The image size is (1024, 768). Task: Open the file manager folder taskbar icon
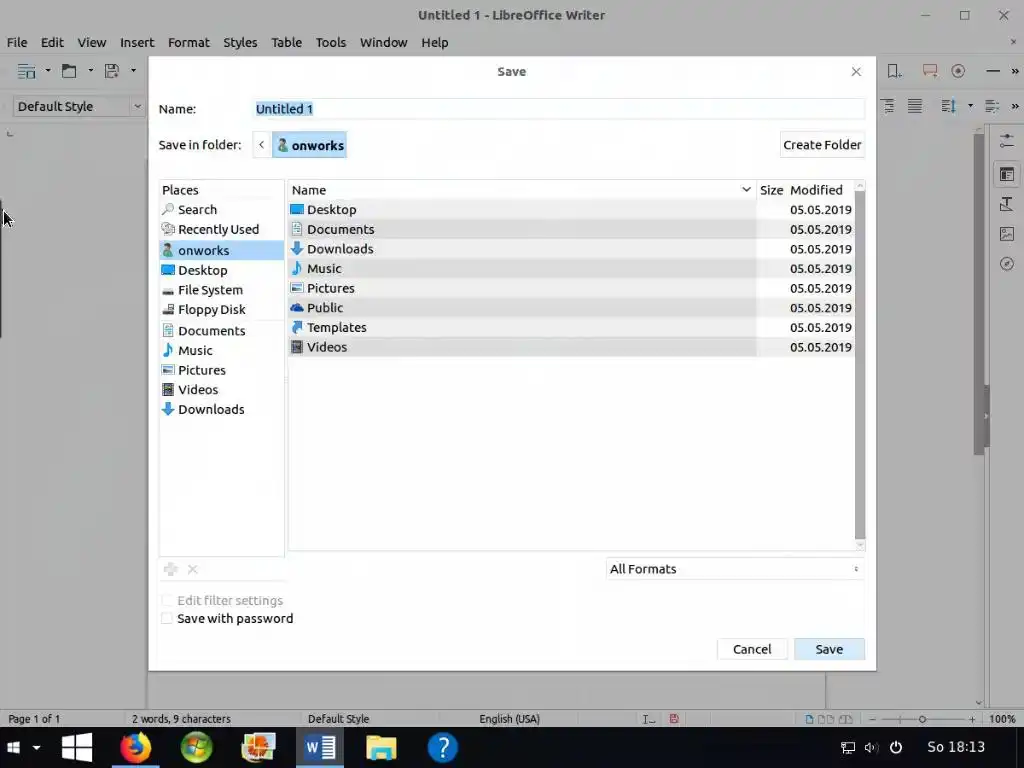click(381, 748)
